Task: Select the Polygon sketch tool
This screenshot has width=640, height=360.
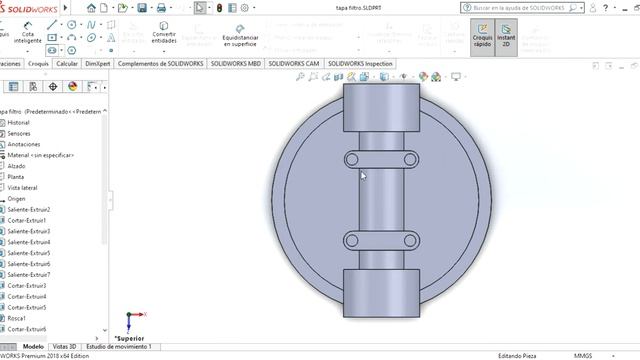Action: (71, 50)
